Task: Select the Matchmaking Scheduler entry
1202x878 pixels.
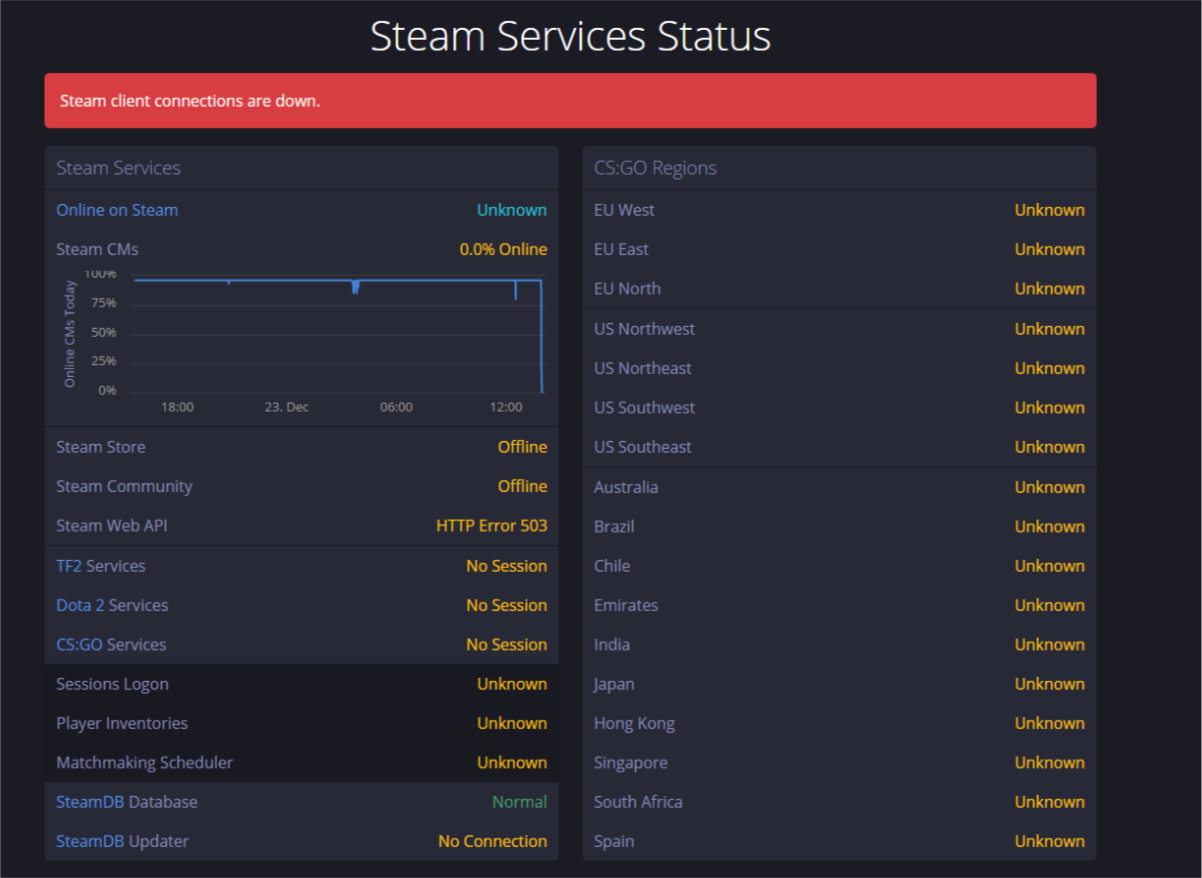Action: [x=300, y=762]
